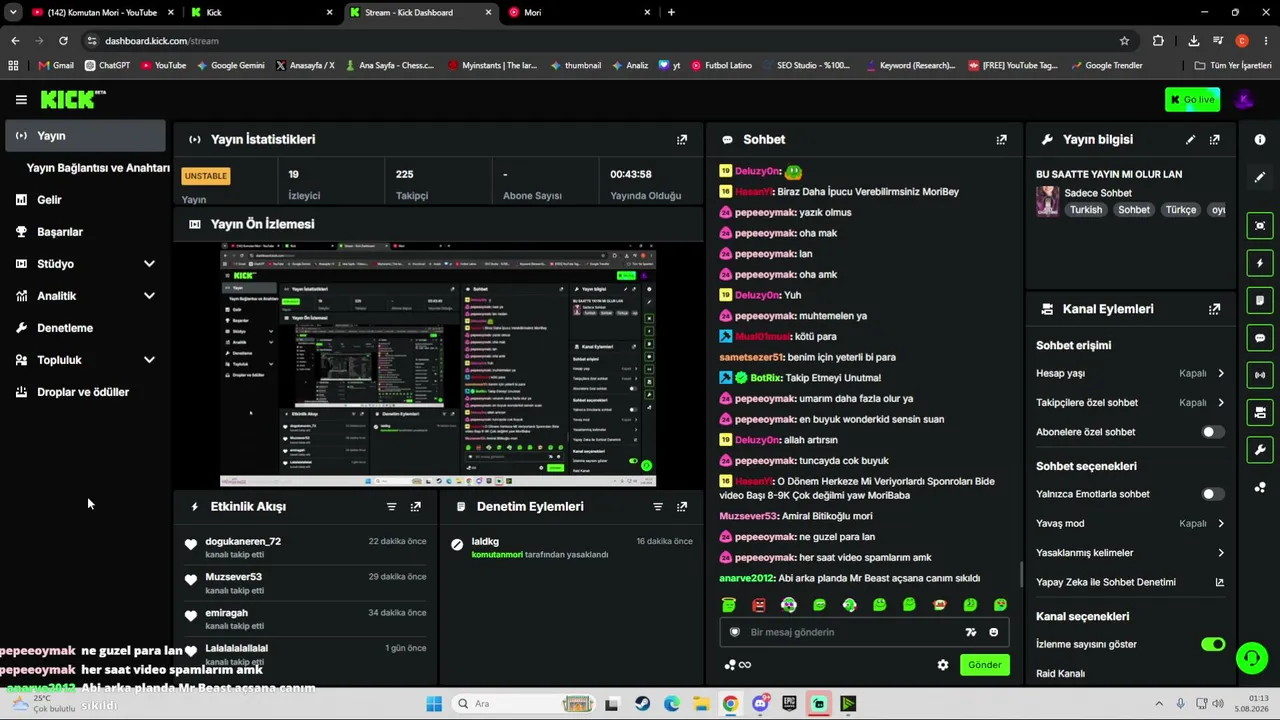Screen dimensions: 1280x720
Task: Toggle the broadcast stats widget in right sidebar
Action: (x=1260, y=375)
